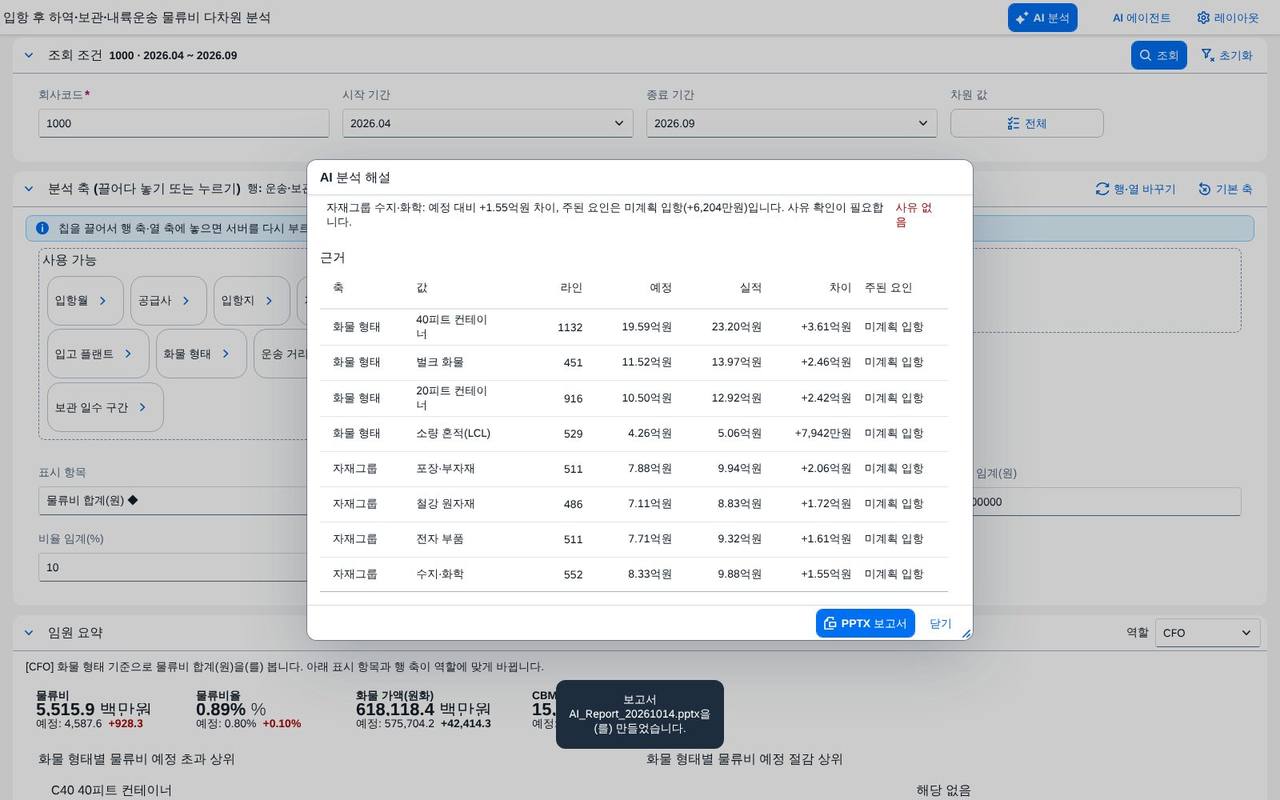Image resolution: width=1280 pixels, height=800 pixels.
Task: Restore axes with 기본 축
Action: (x=1225, y=189)
